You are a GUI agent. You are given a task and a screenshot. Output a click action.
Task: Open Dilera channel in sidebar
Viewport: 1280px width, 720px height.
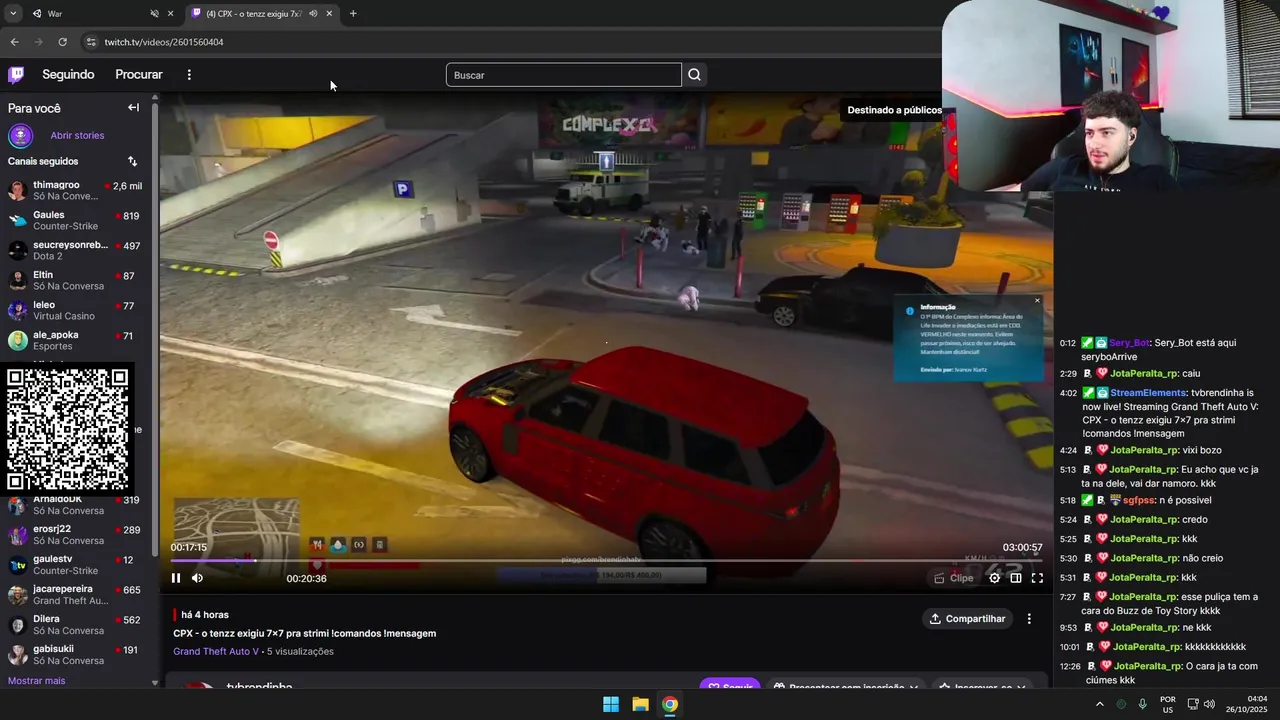pos(76,625)
